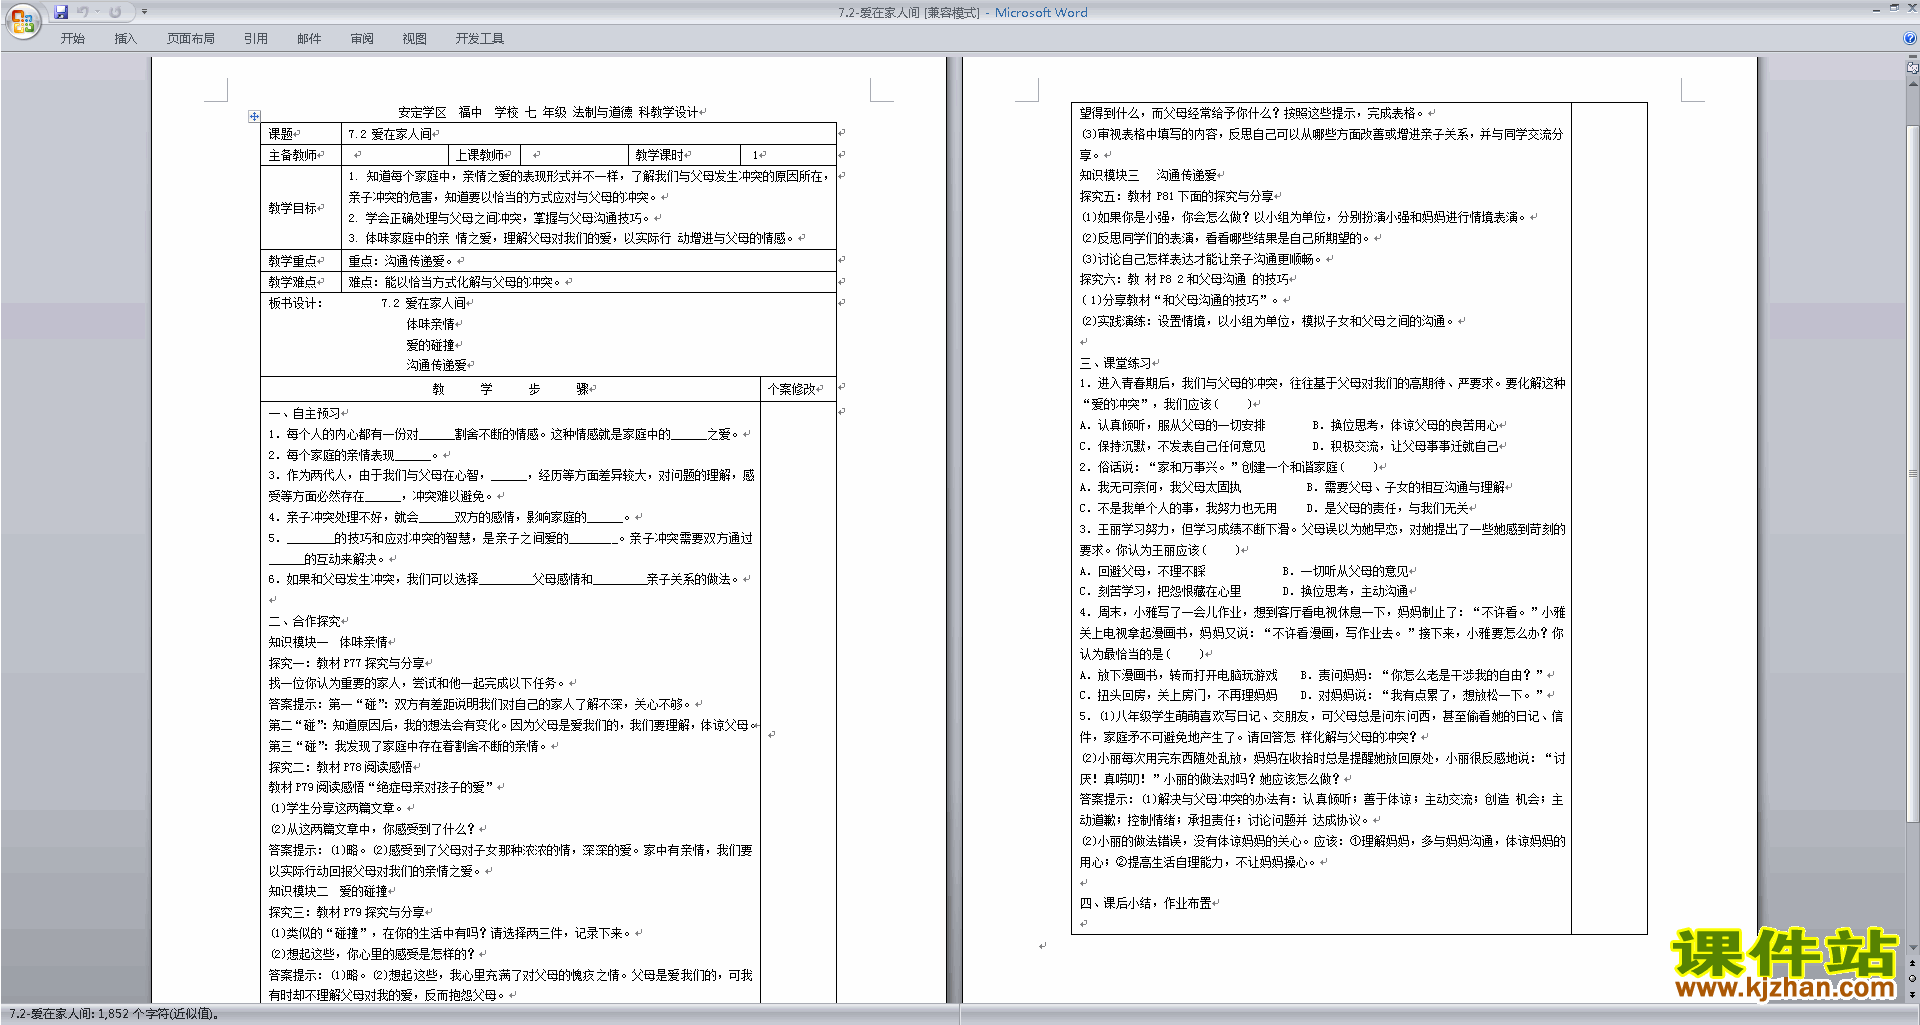Click the line 知识模块三 沟通传递爱
The width and height of the screenshot is (1920, 1025).
[1150, 175]
